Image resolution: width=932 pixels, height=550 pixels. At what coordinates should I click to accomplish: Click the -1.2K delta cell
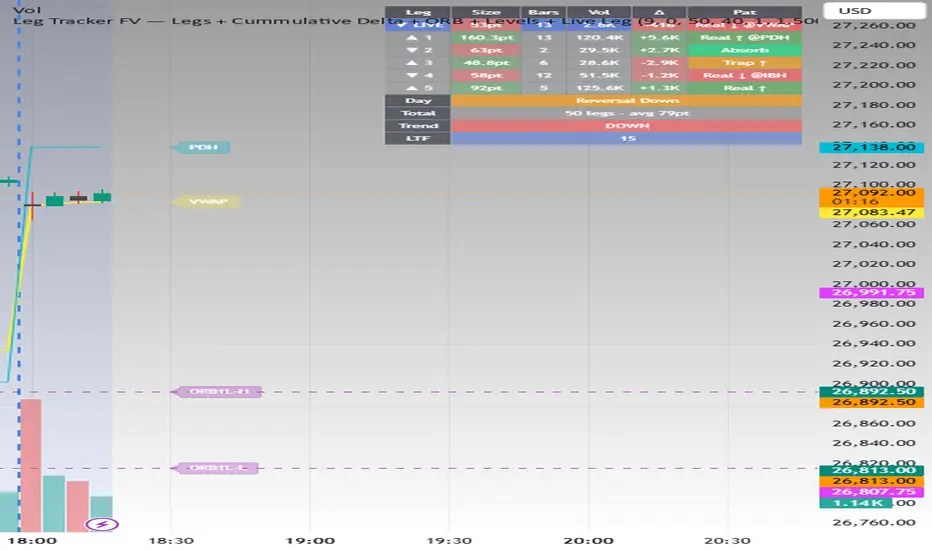[659, 76]
